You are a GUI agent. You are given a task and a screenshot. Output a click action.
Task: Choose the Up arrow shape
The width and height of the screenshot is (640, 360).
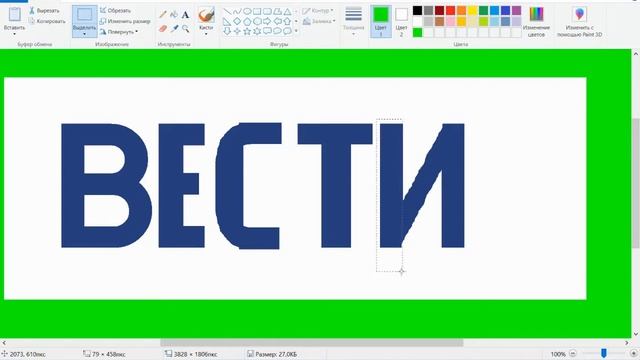pos(287,21)
